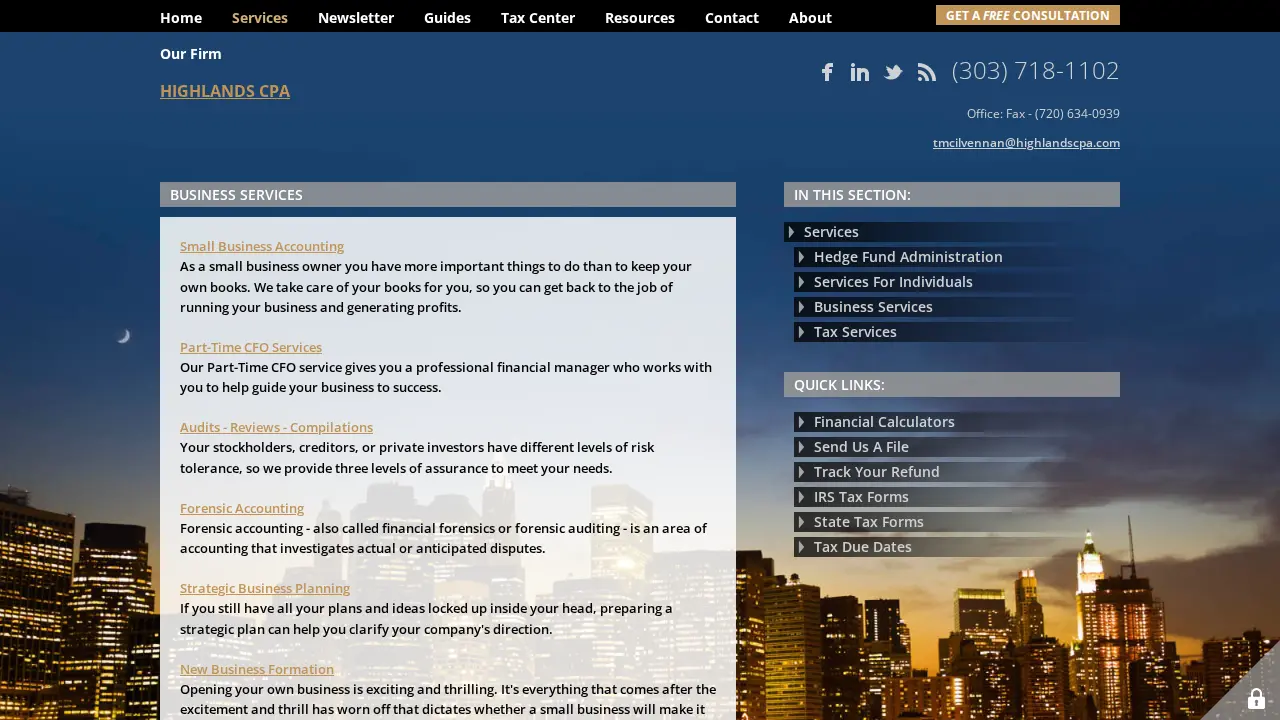
Task: Open Forensic Accounting link
Action: click(x=242, y=508)
